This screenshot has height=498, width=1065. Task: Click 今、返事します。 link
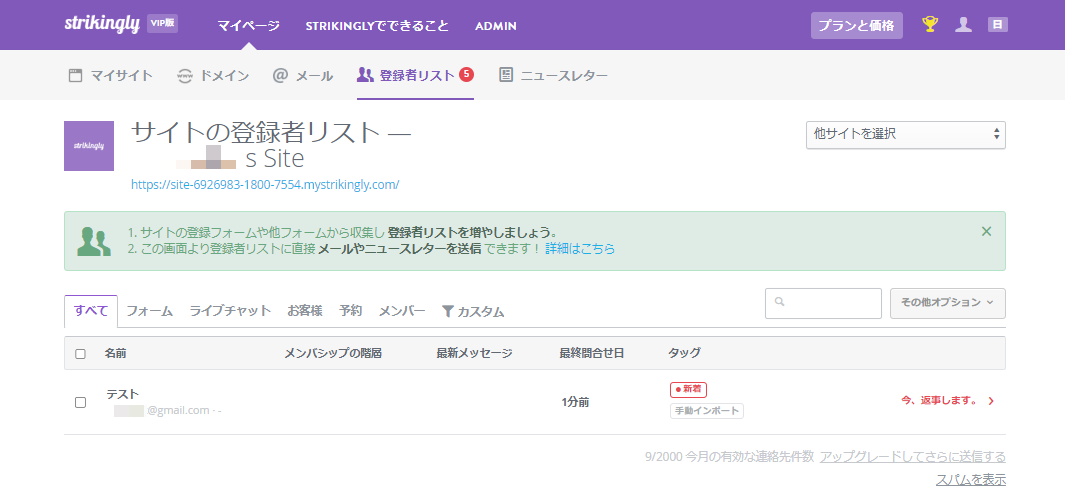(x=947, y=401)
